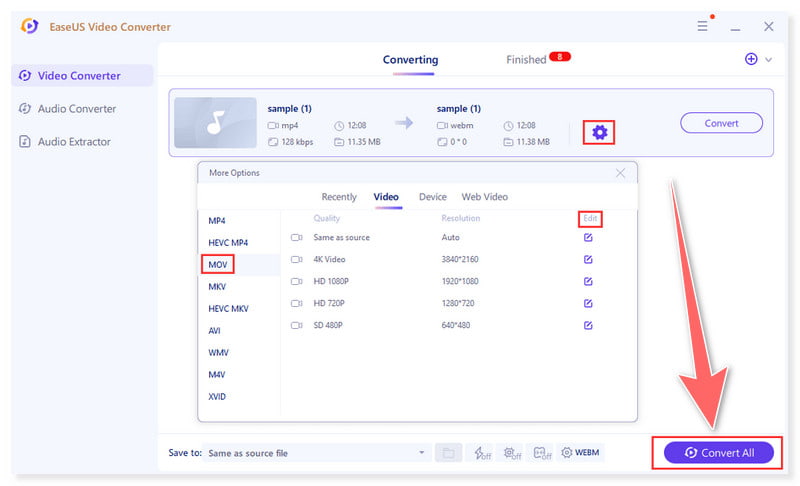Select the sample (1) music thumbnail
Image resolution: width=800 pixels, height=486 pixels.
coord(214,123)
